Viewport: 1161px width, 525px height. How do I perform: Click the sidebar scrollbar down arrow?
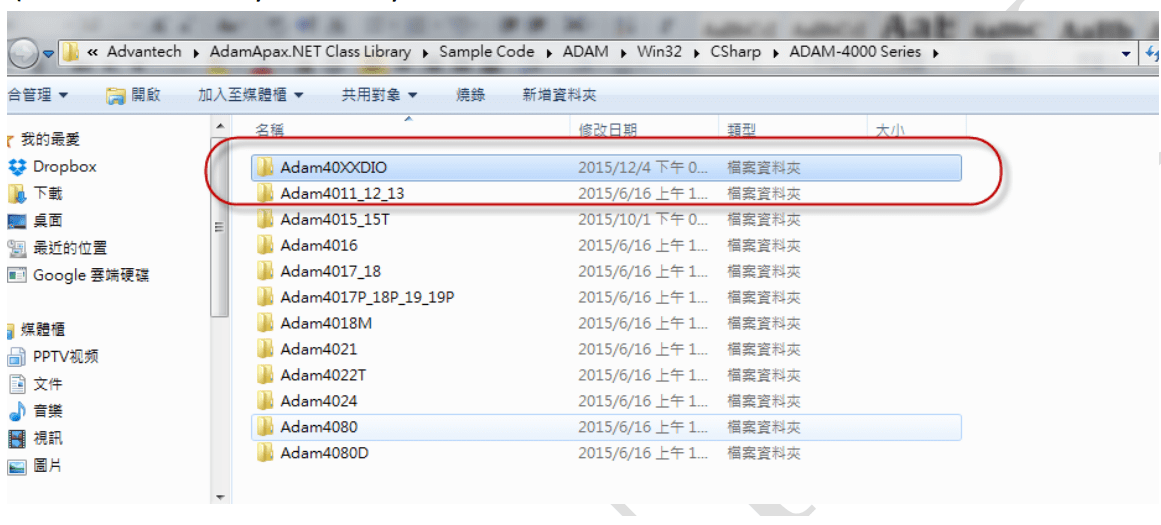220,497
